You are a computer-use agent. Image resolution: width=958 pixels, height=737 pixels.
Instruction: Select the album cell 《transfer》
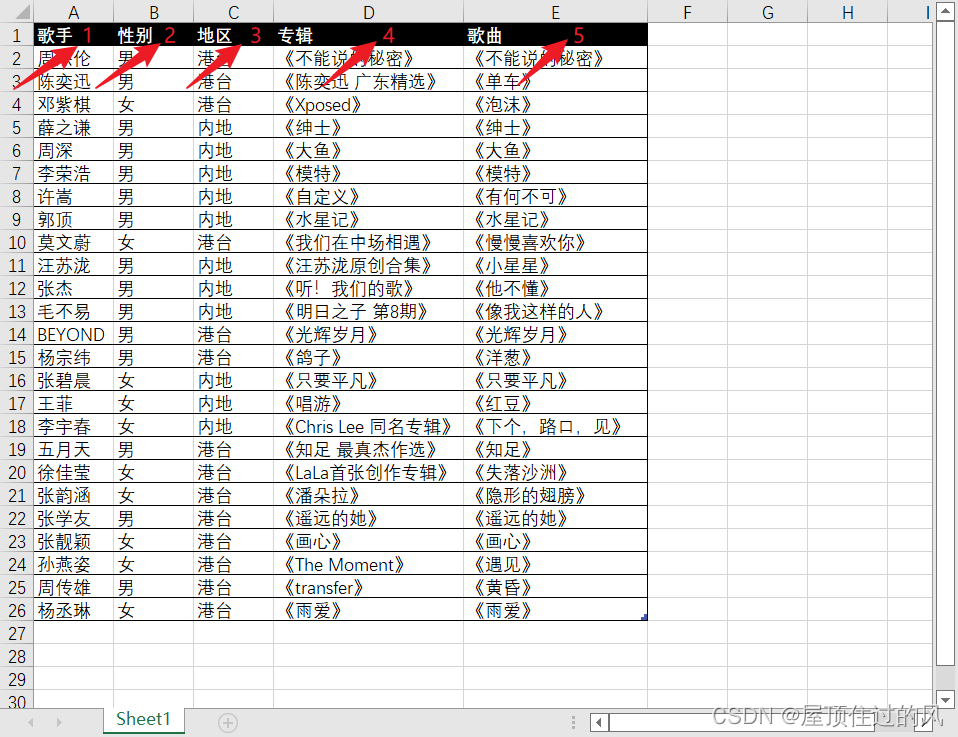pyautogui.click(x=368, y=588)
